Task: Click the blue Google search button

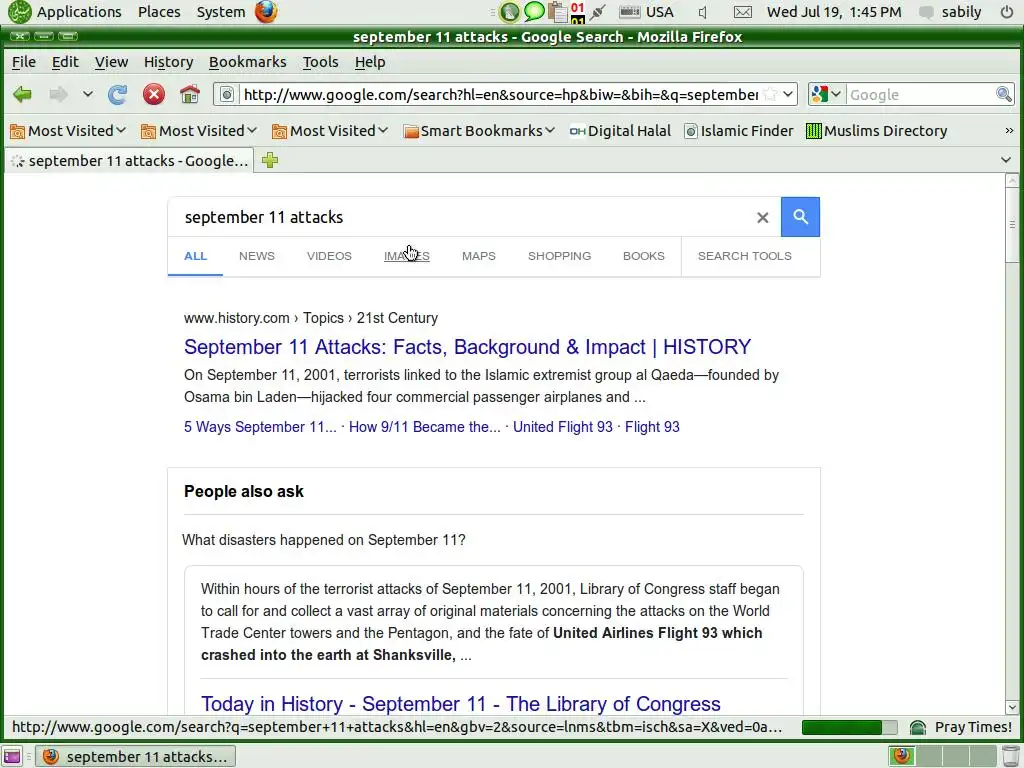Action: [800, 217]
